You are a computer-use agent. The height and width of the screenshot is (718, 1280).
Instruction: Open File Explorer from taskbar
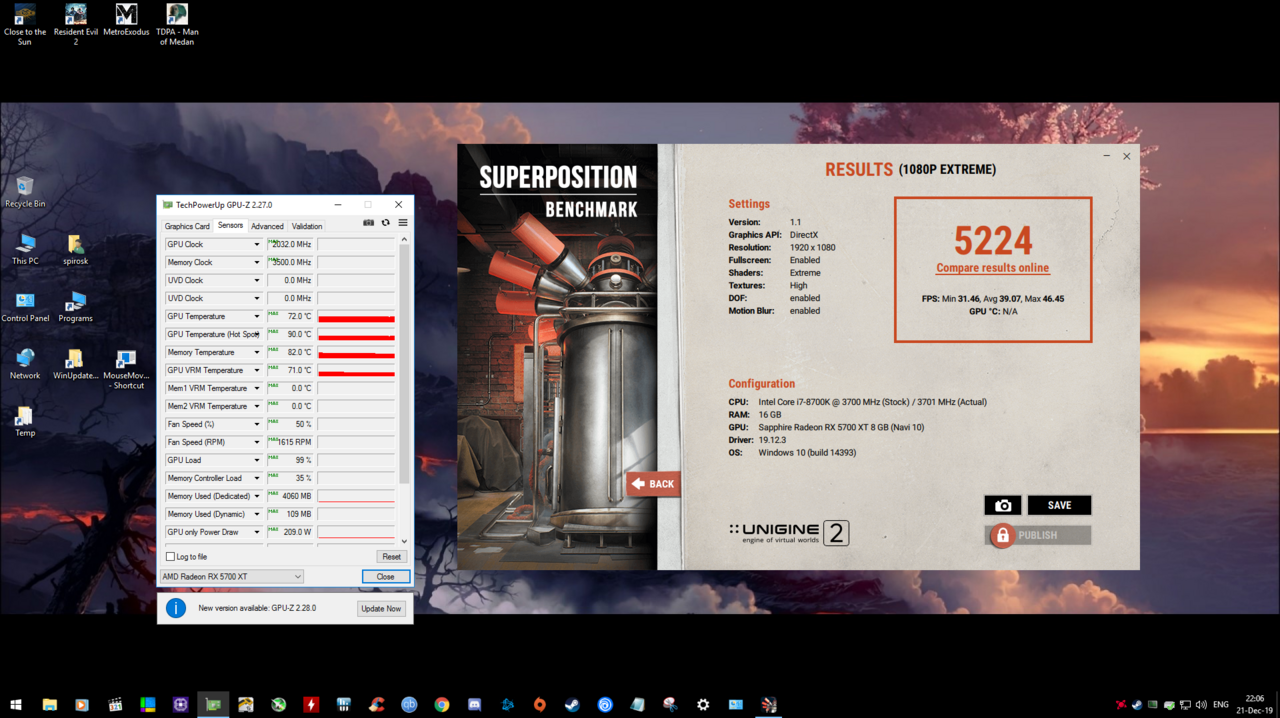49,704
